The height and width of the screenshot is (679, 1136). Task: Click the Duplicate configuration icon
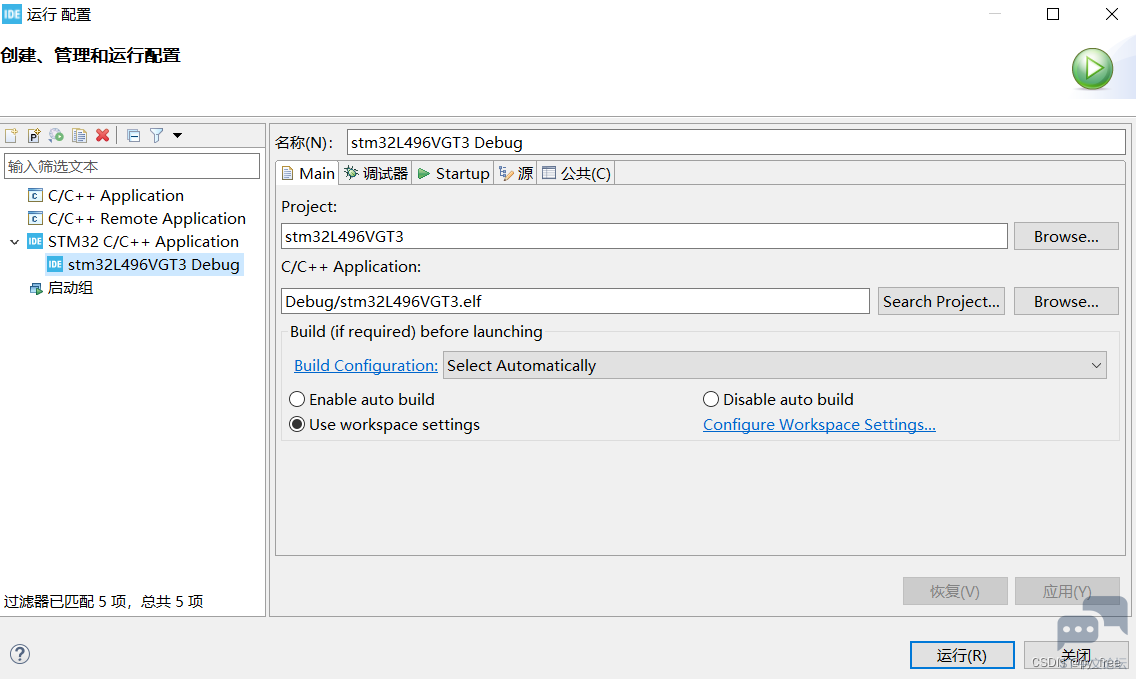79,135
